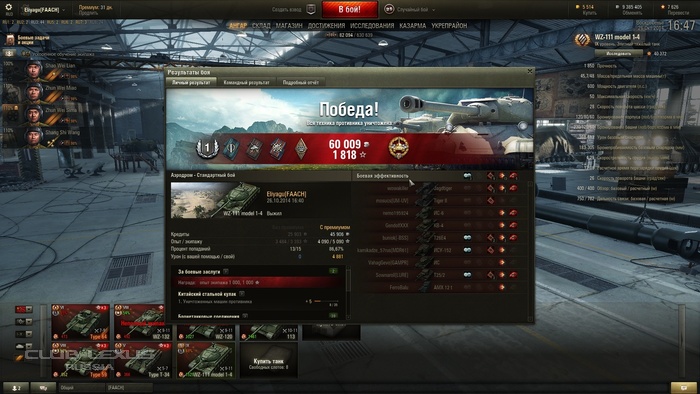Open the chat channels button
700x394 pixels.
pos(43,388)
